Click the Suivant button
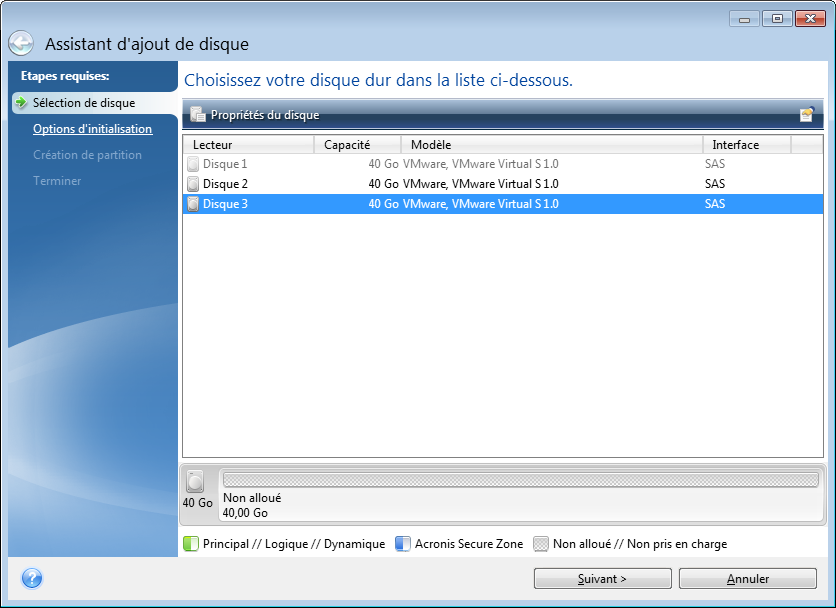Image resolution: width=836 pixels, height=608 pixels. pyautogui.click(x=602, y=579)
